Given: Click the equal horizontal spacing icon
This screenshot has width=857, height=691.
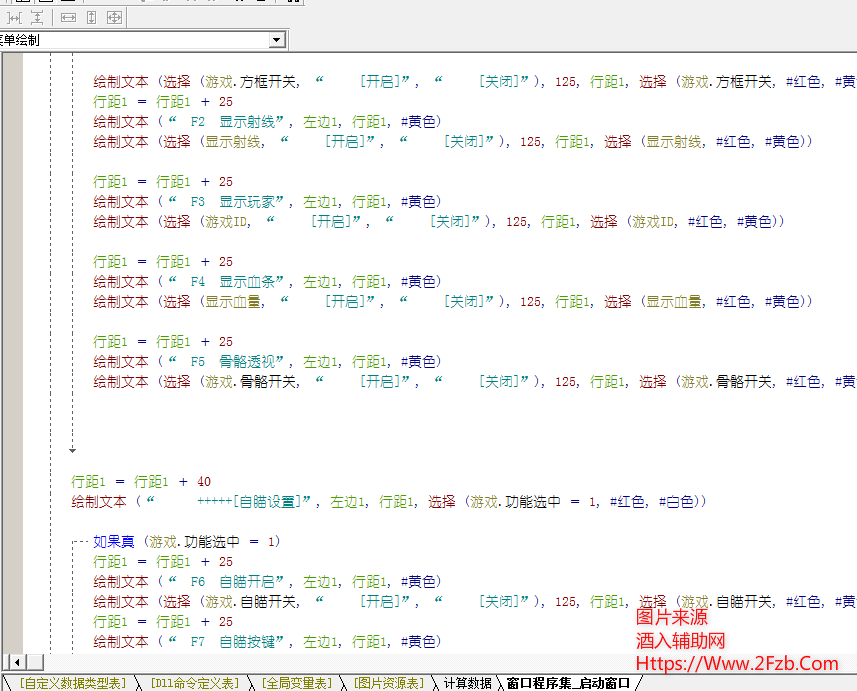Looking at the screenshot, I should click(x=14, y=18).
